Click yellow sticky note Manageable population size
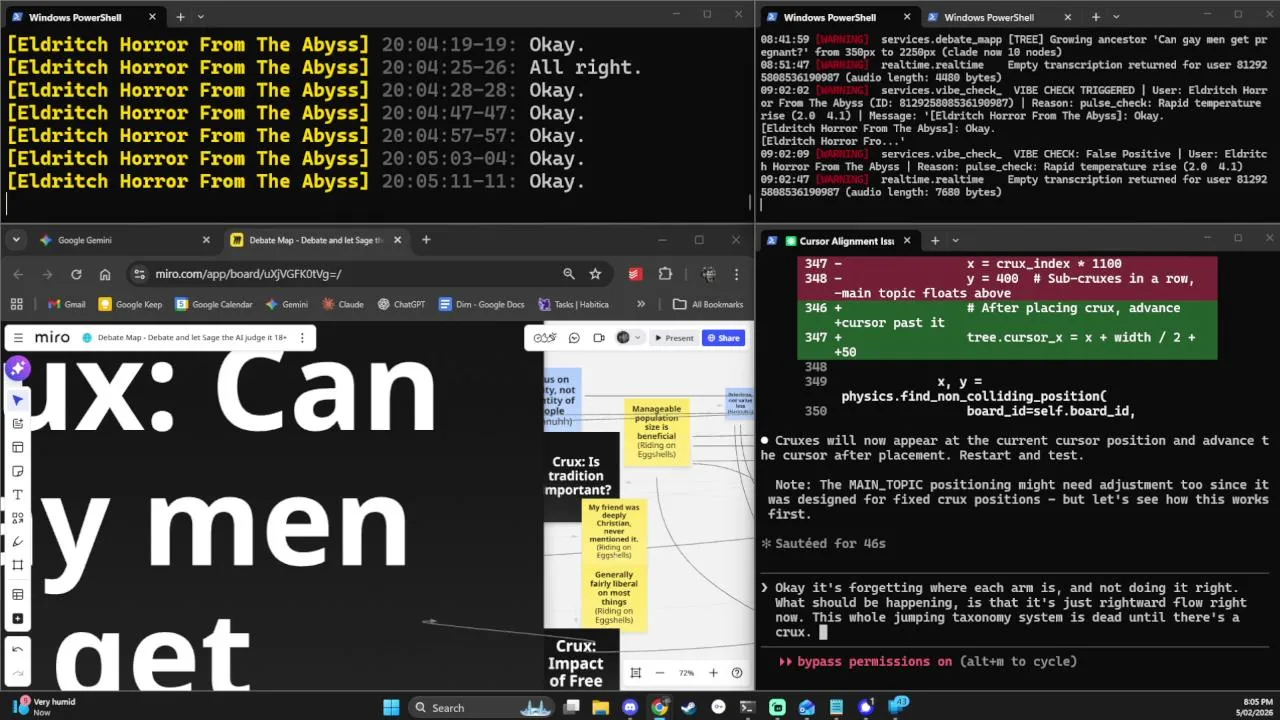 pos(656,432)
